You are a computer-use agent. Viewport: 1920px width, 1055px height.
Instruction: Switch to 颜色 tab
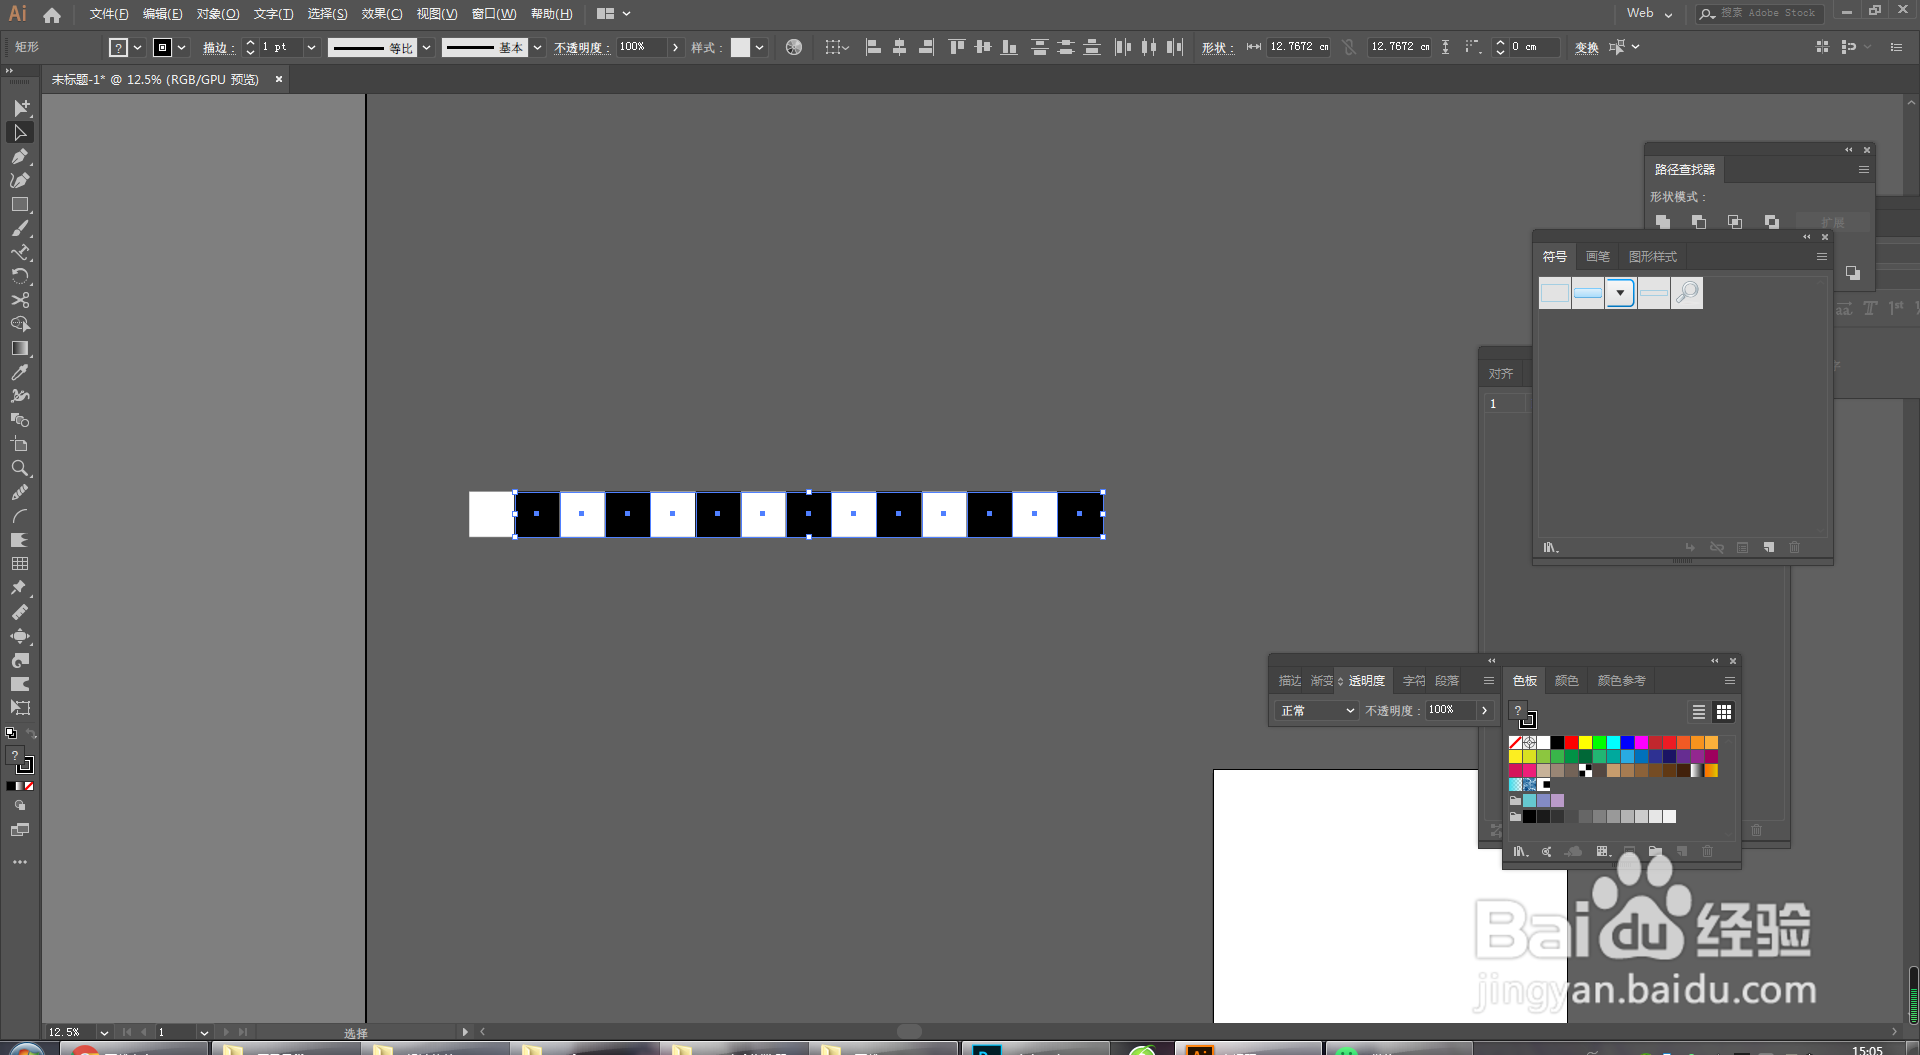coord(1566,681)
